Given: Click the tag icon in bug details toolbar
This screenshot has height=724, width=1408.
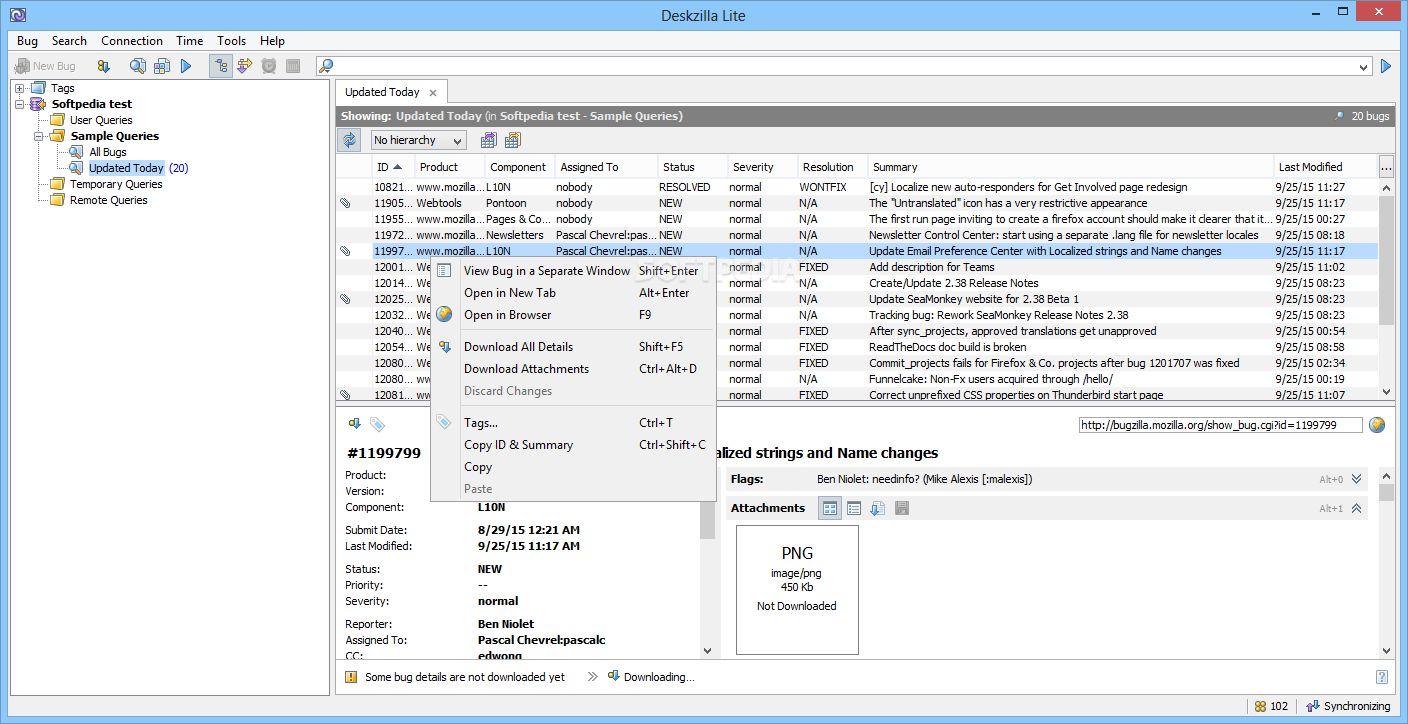Looking at the screenshot, I should coord(377,425).
